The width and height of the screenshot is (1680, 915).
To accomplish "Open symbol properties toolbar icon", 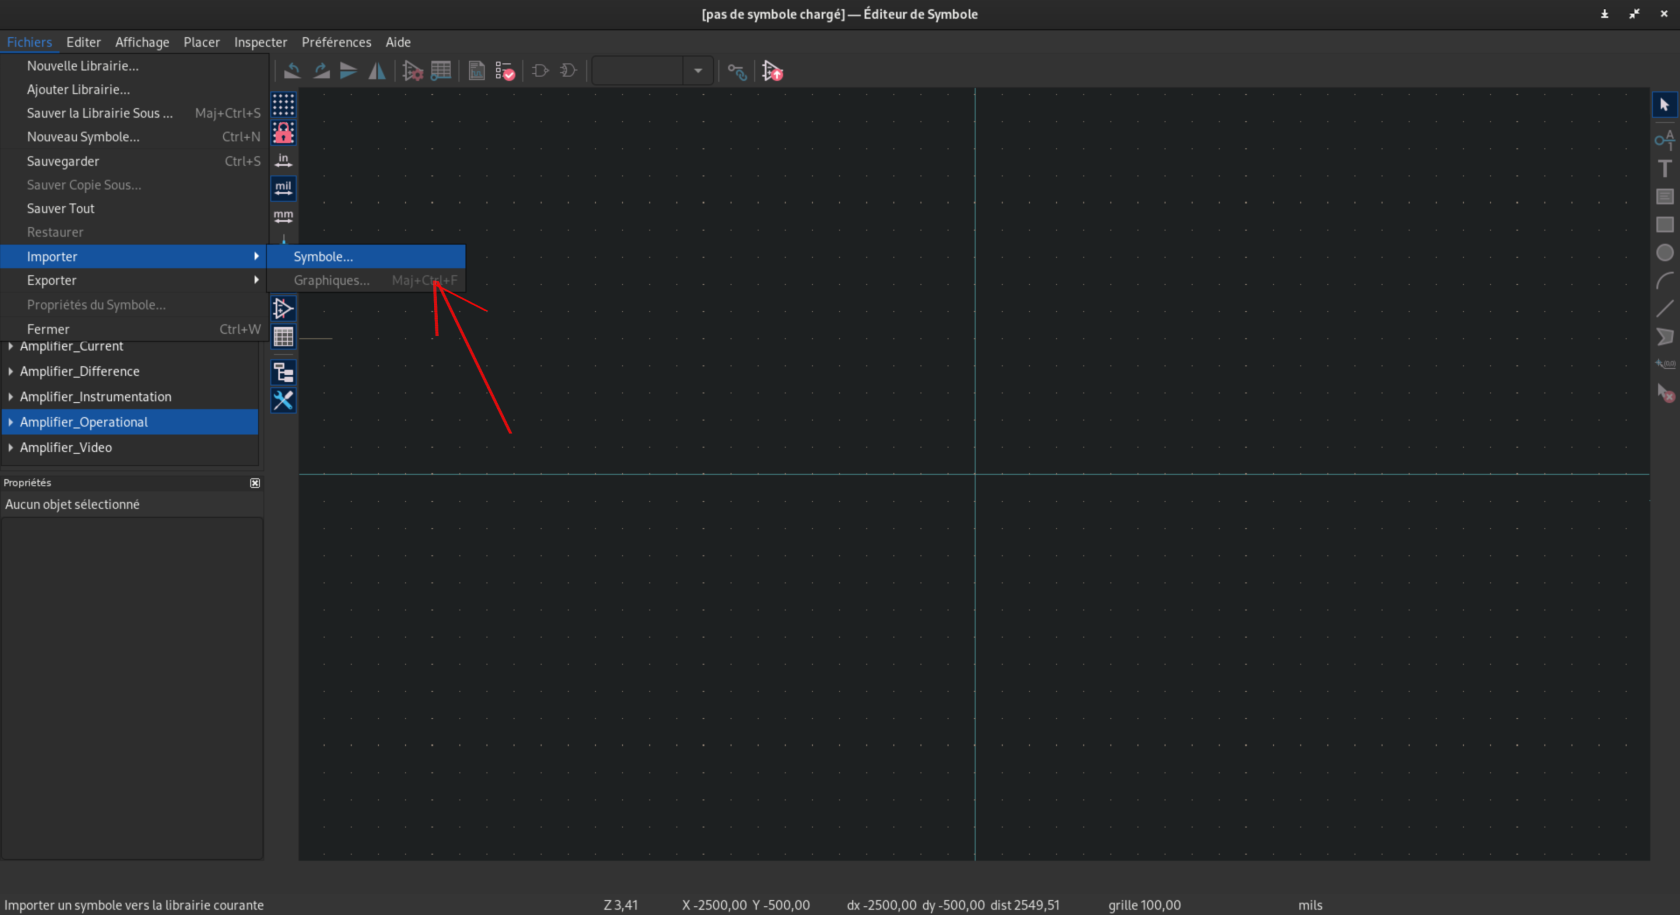I will pyautogui.click(x=412, y=71).
